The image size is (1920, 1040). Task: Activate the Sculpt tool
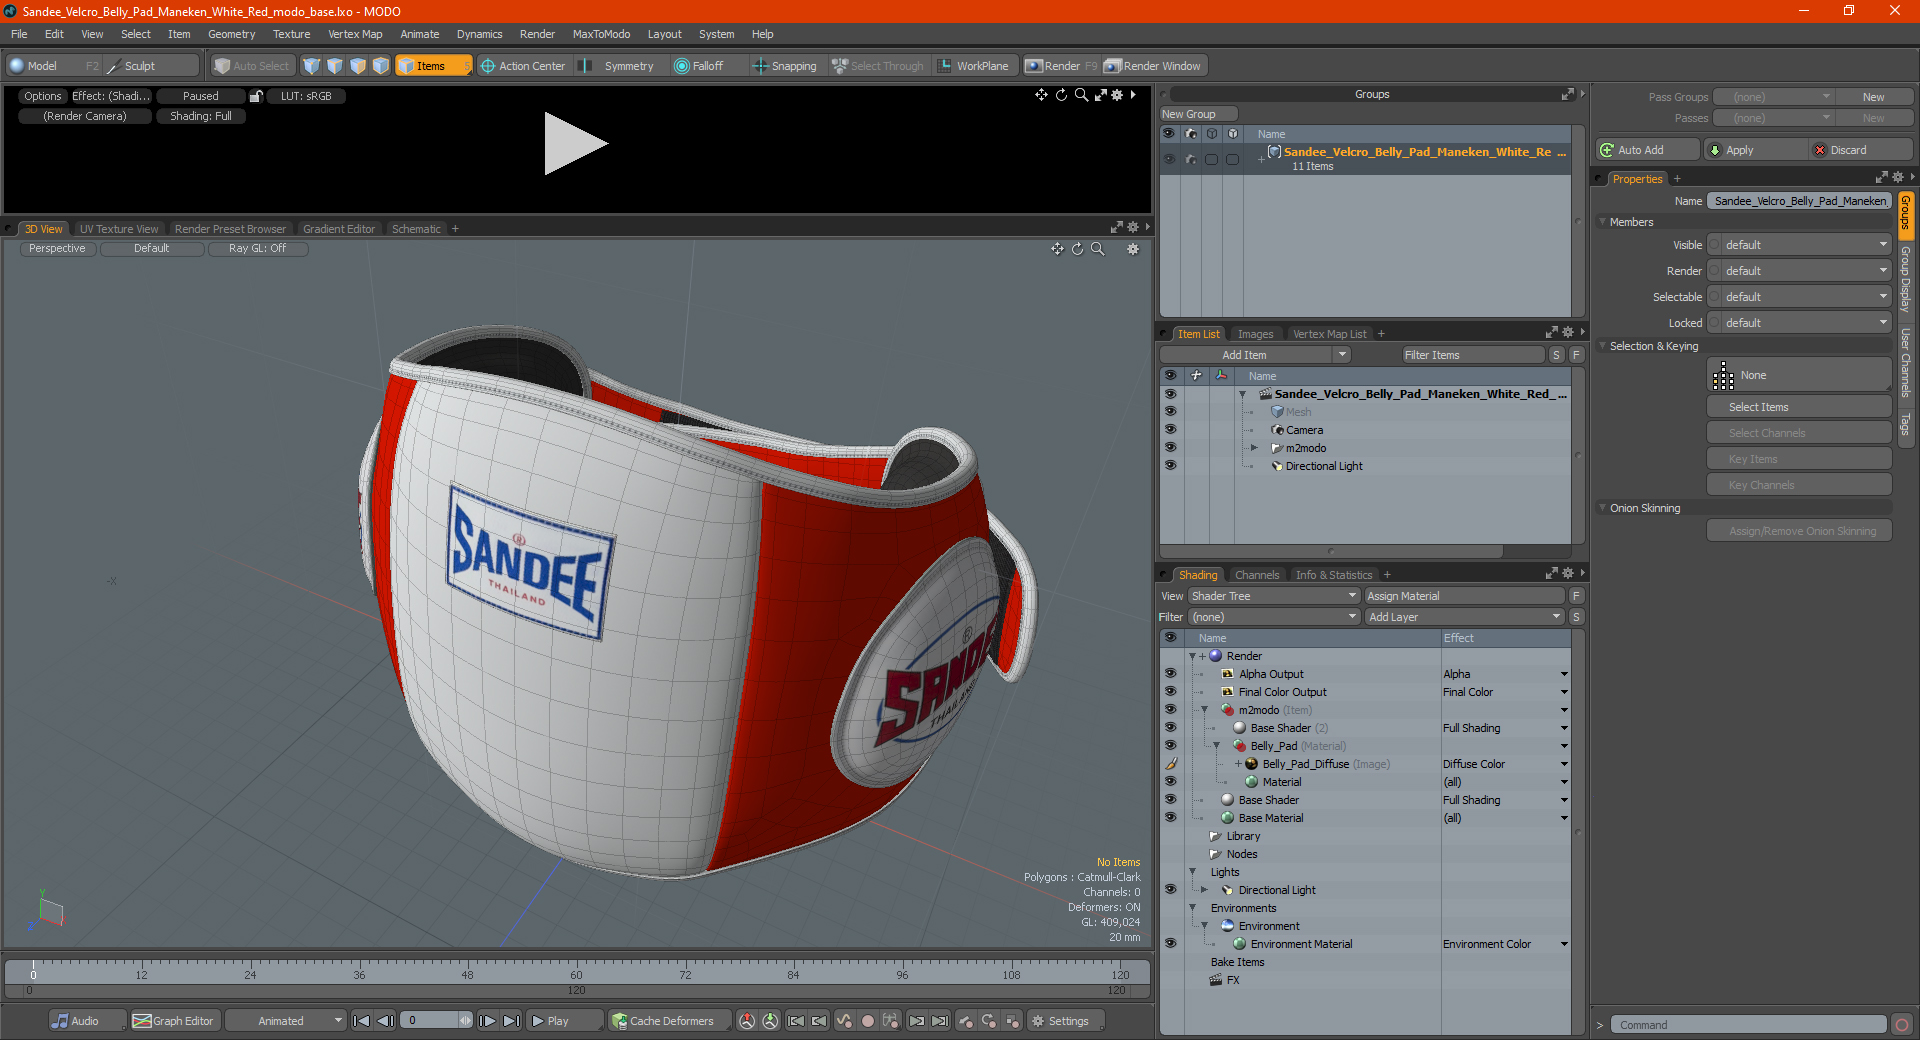[152, 66]
